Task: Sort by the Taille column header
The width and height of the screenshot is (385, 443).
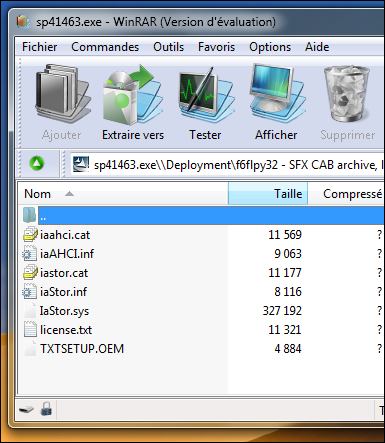Action: click(x=268, y=194)
